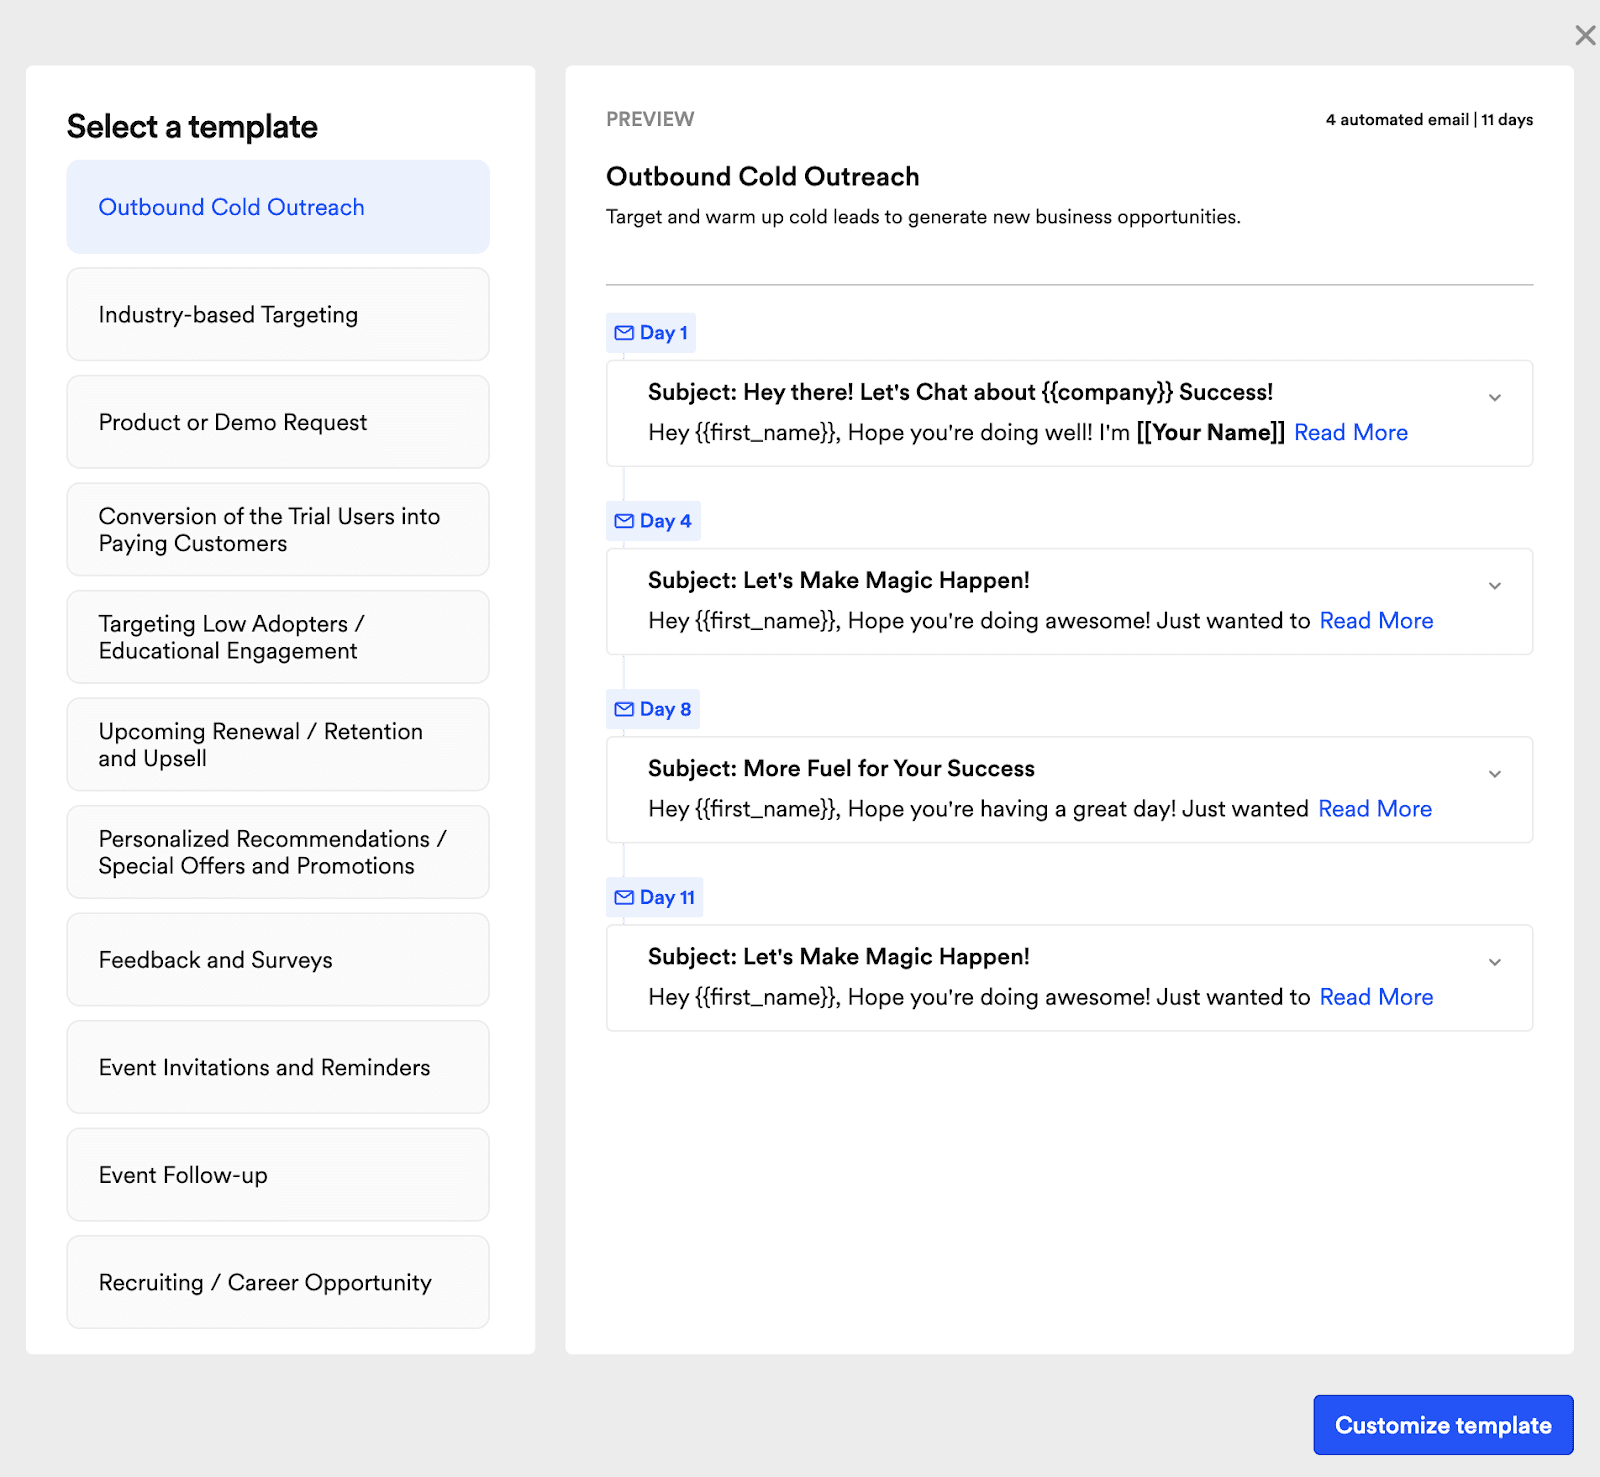Click subject 'More Fuel for Your Success'
The width and height of the screenshot is (1600, 1477).
889,768
